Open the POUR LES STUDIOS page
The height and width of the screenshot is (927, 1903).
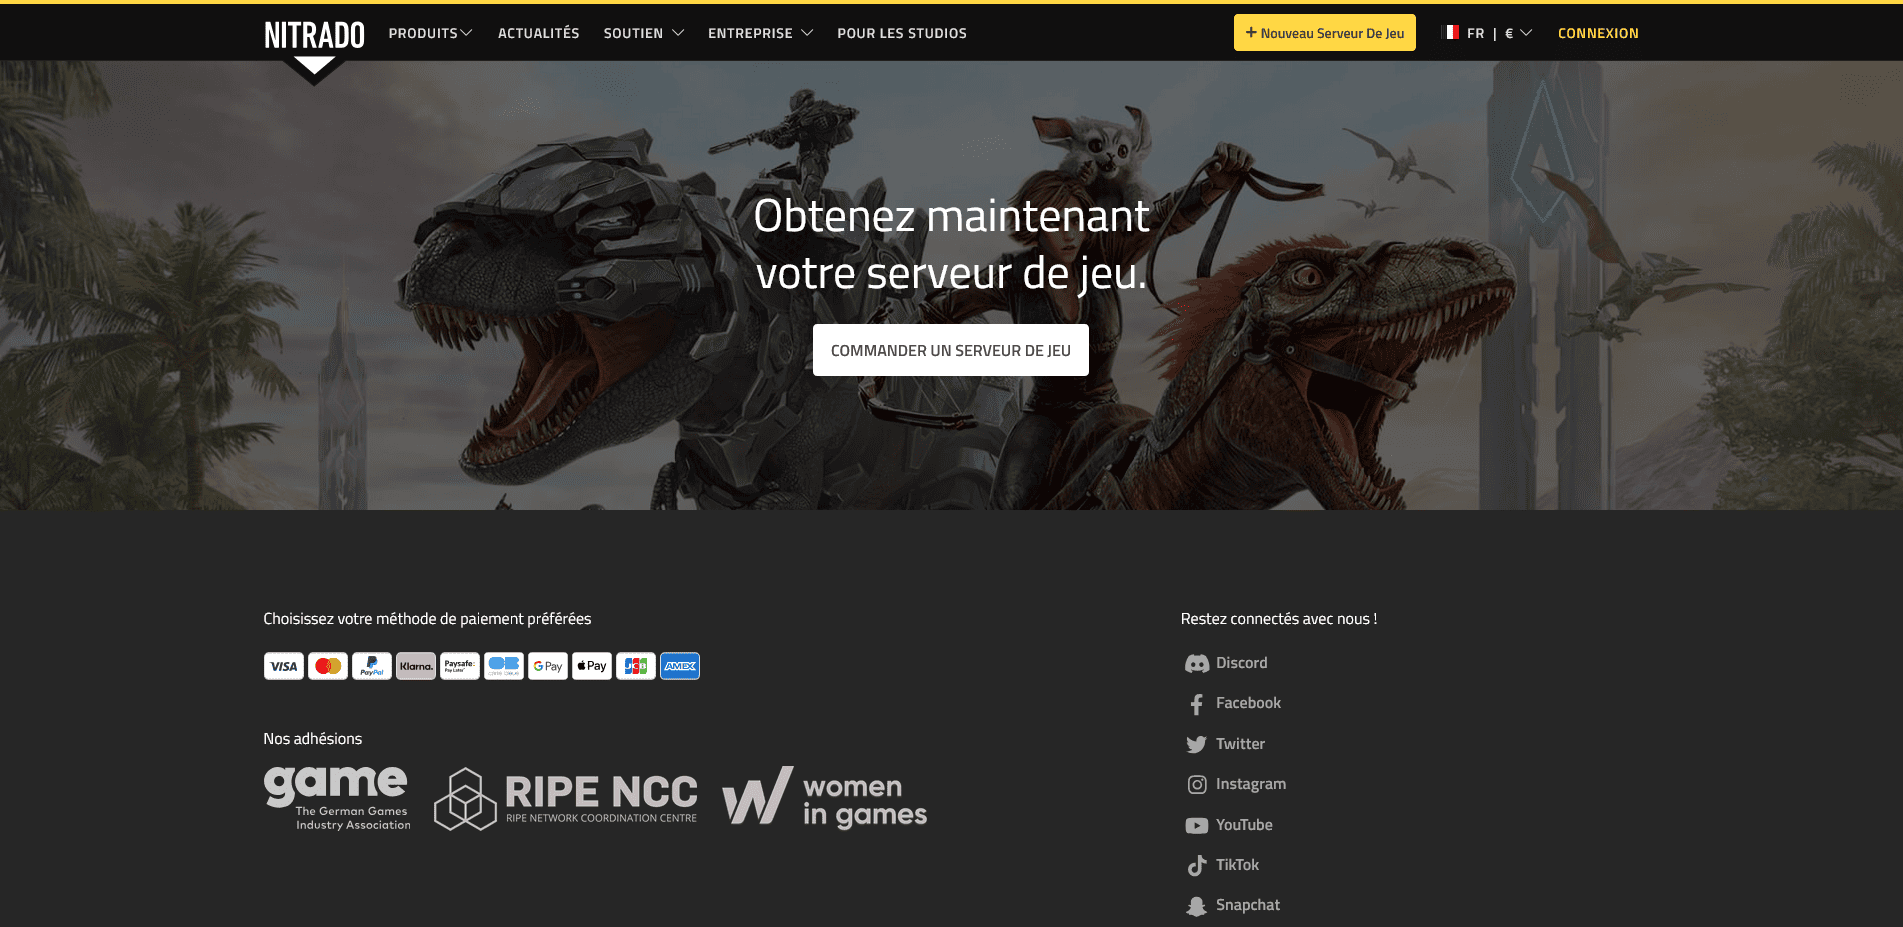tap(902, 33)
